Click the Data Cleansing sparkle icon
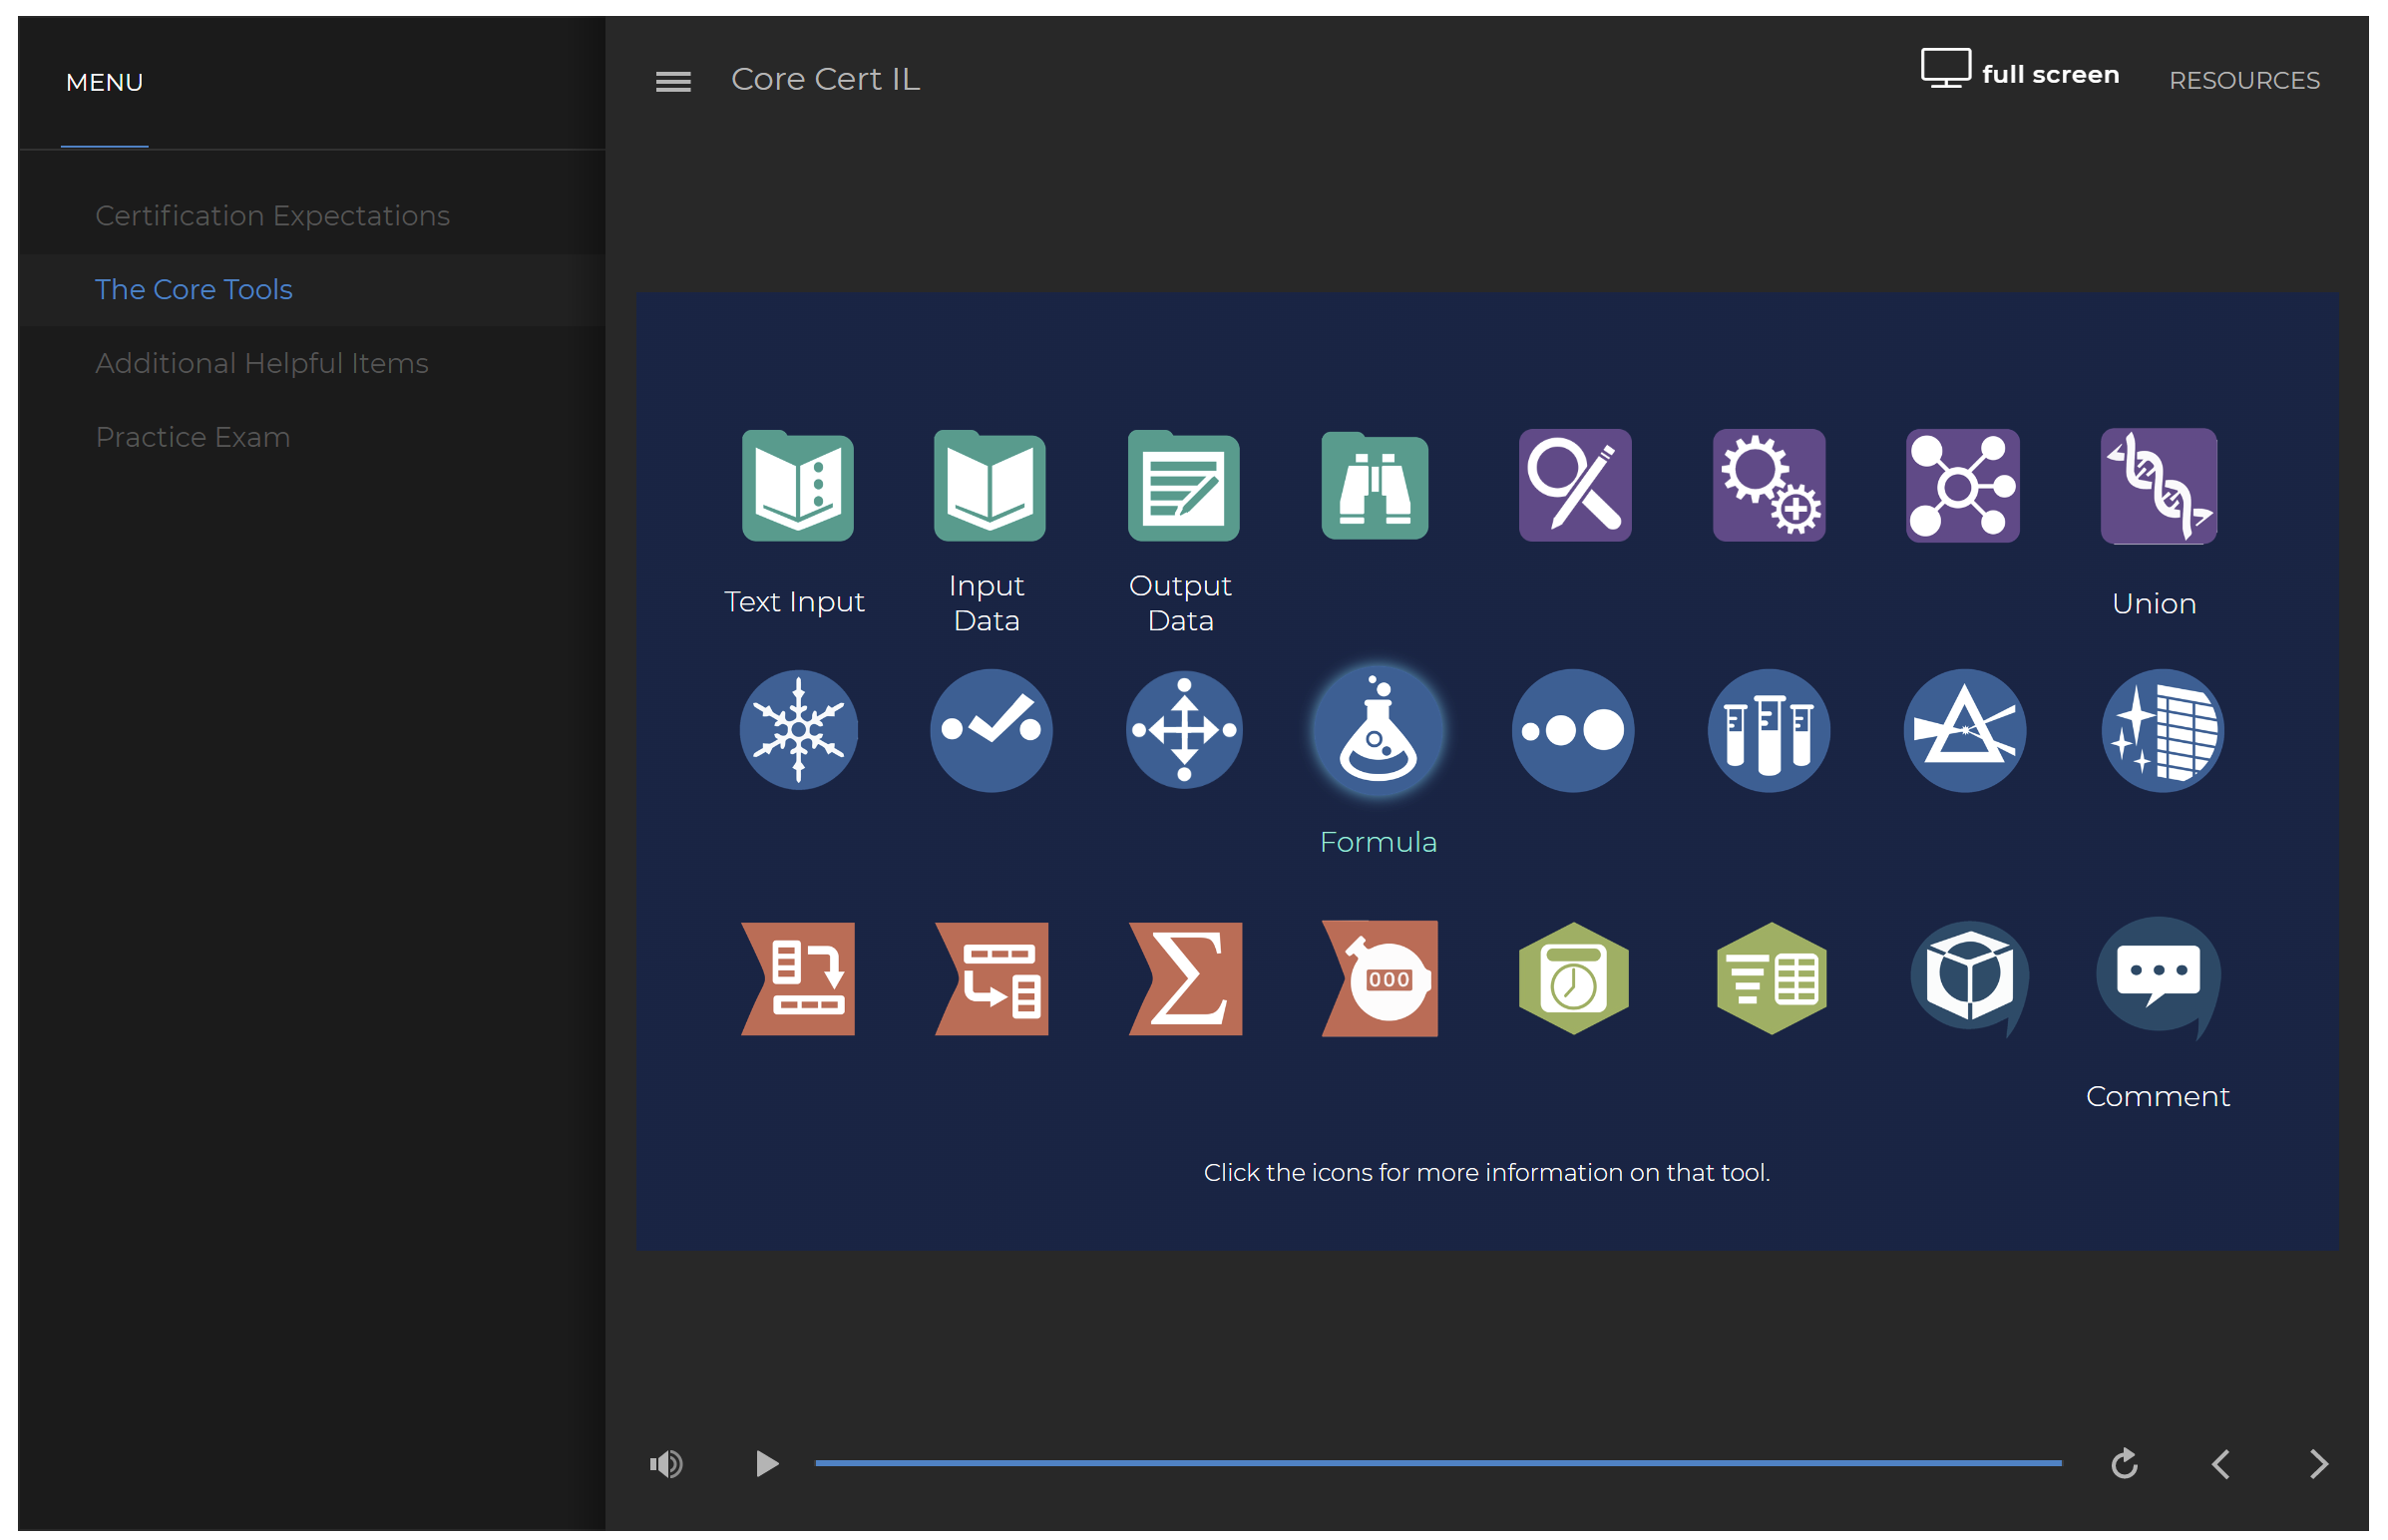Screen dimensions: 2388x1540 pos(2162,731)
